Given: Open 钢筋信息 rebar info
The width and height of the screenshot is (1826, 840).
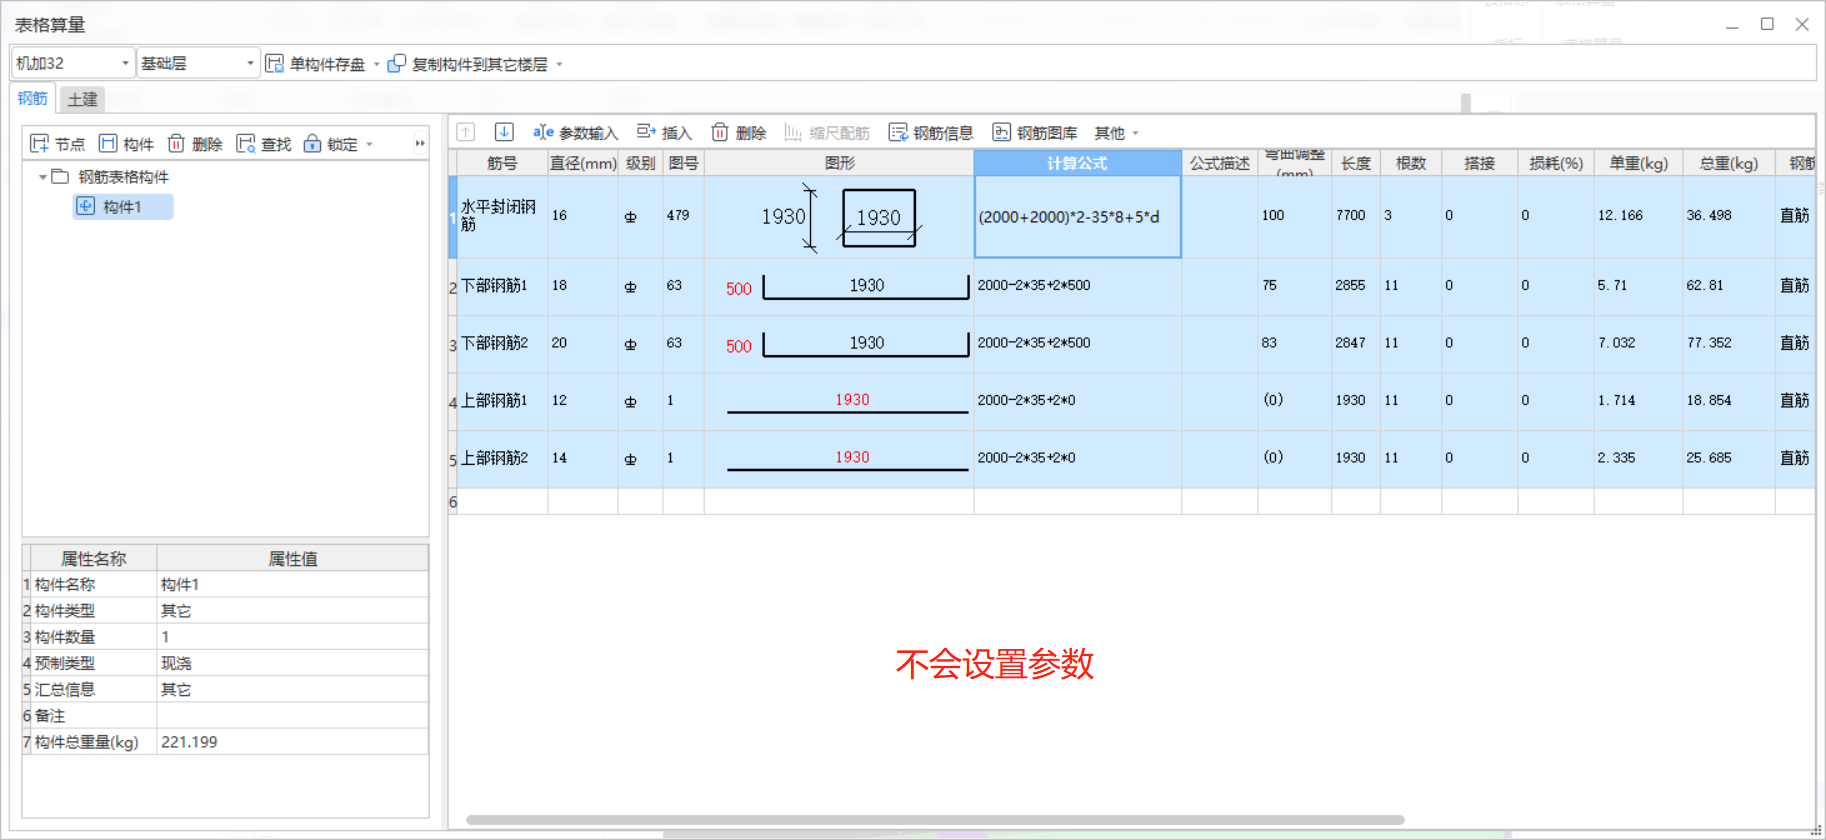Looking at the screenshot, I should click(x=931, y=133).
